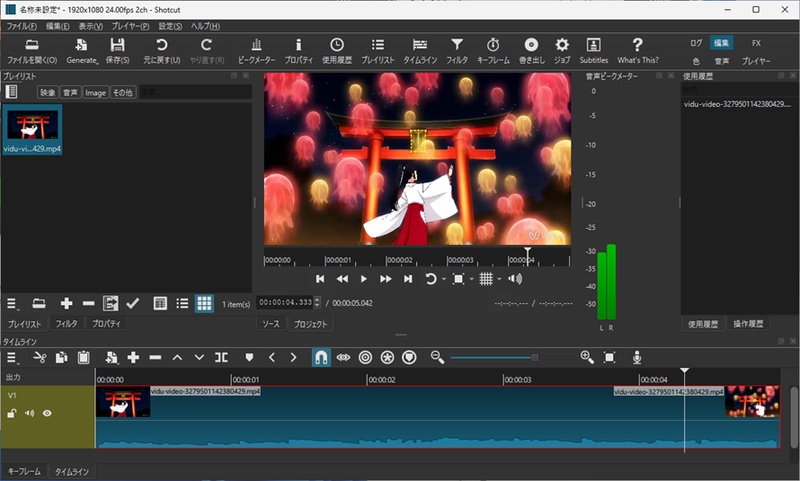Overwrite clip with down-chevron icon

(199, 358)
